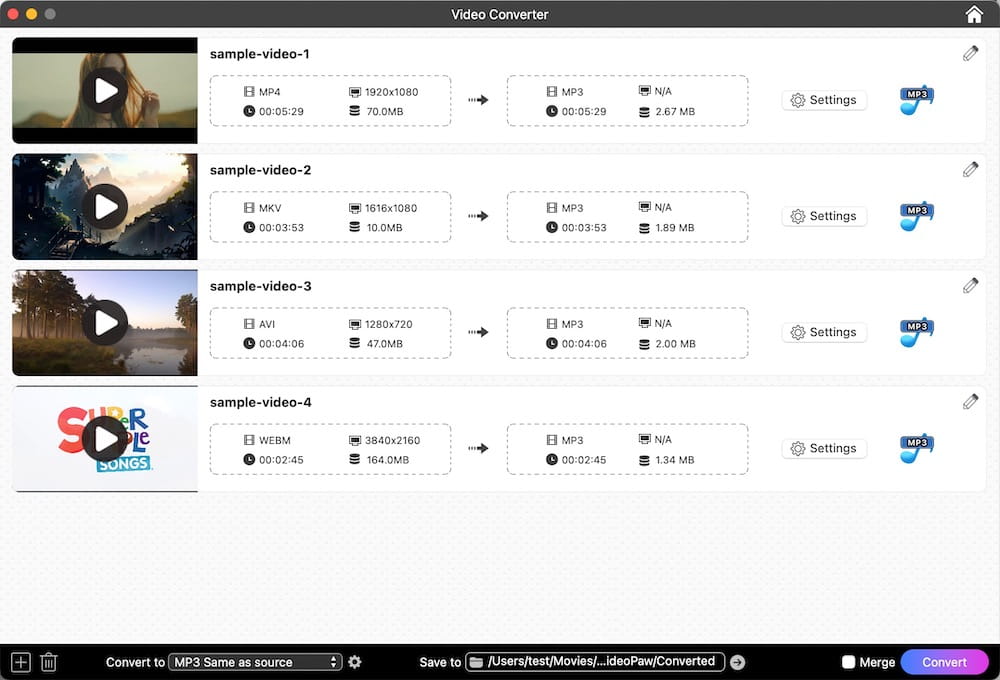1000x680 pixels.
Task: Play the sample-video-1 thumbnail preview
Action: point(105,91)
